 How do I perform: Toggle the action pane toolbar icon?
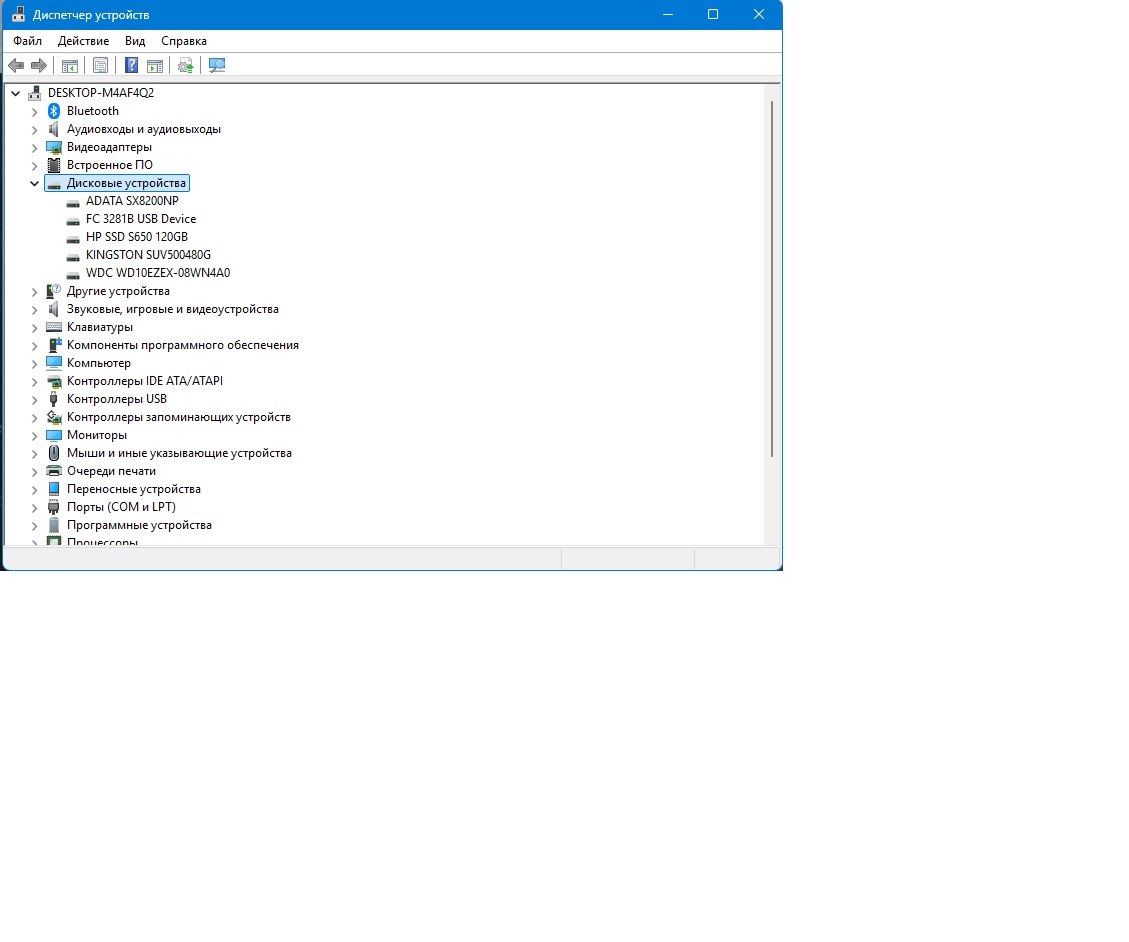(155, 66)
